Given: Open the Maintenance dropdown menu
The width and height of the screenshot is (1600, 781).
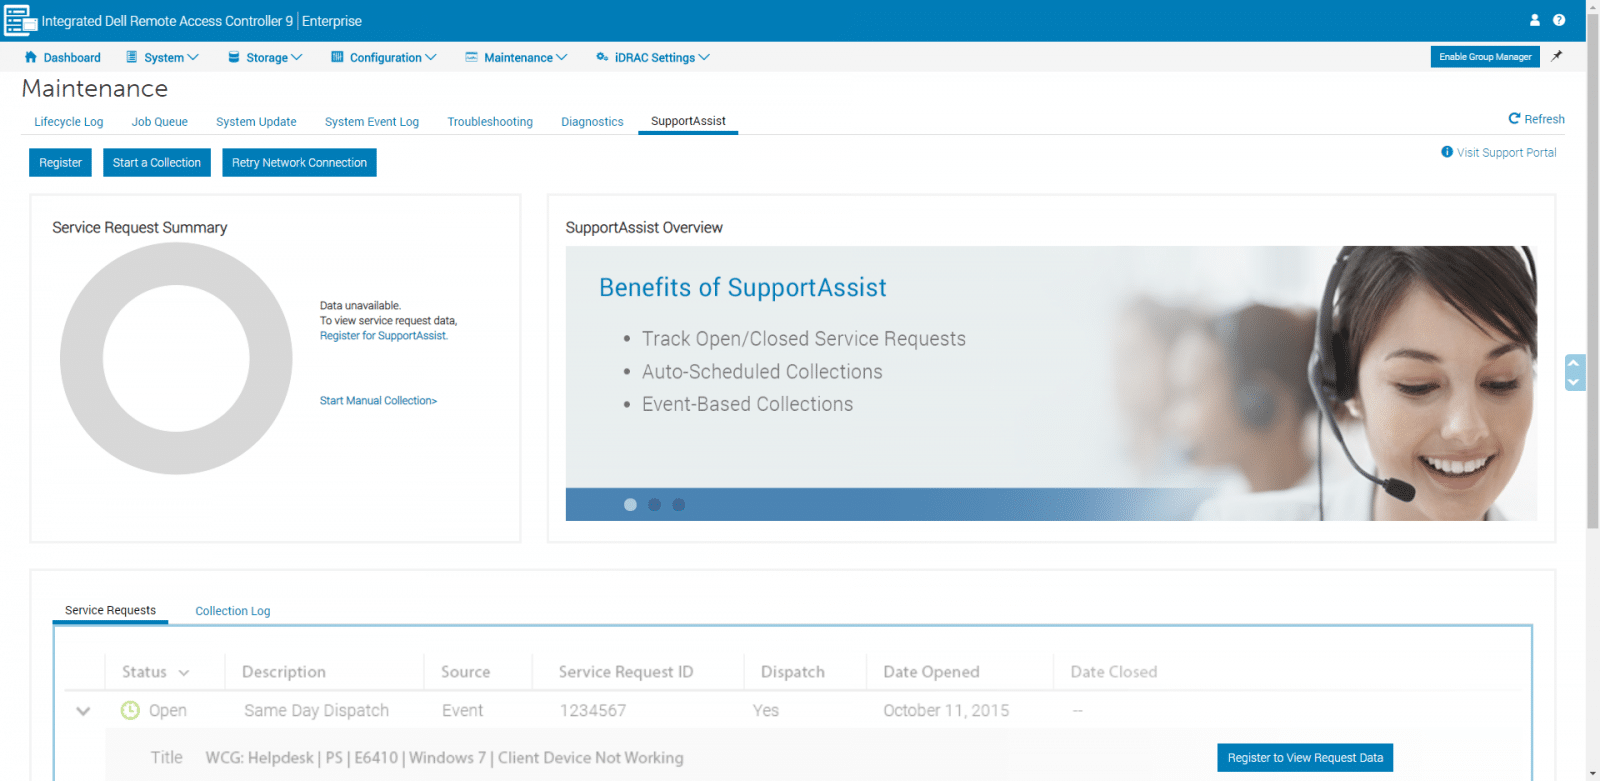Looking at the screenshot, I should pos(516,58).
